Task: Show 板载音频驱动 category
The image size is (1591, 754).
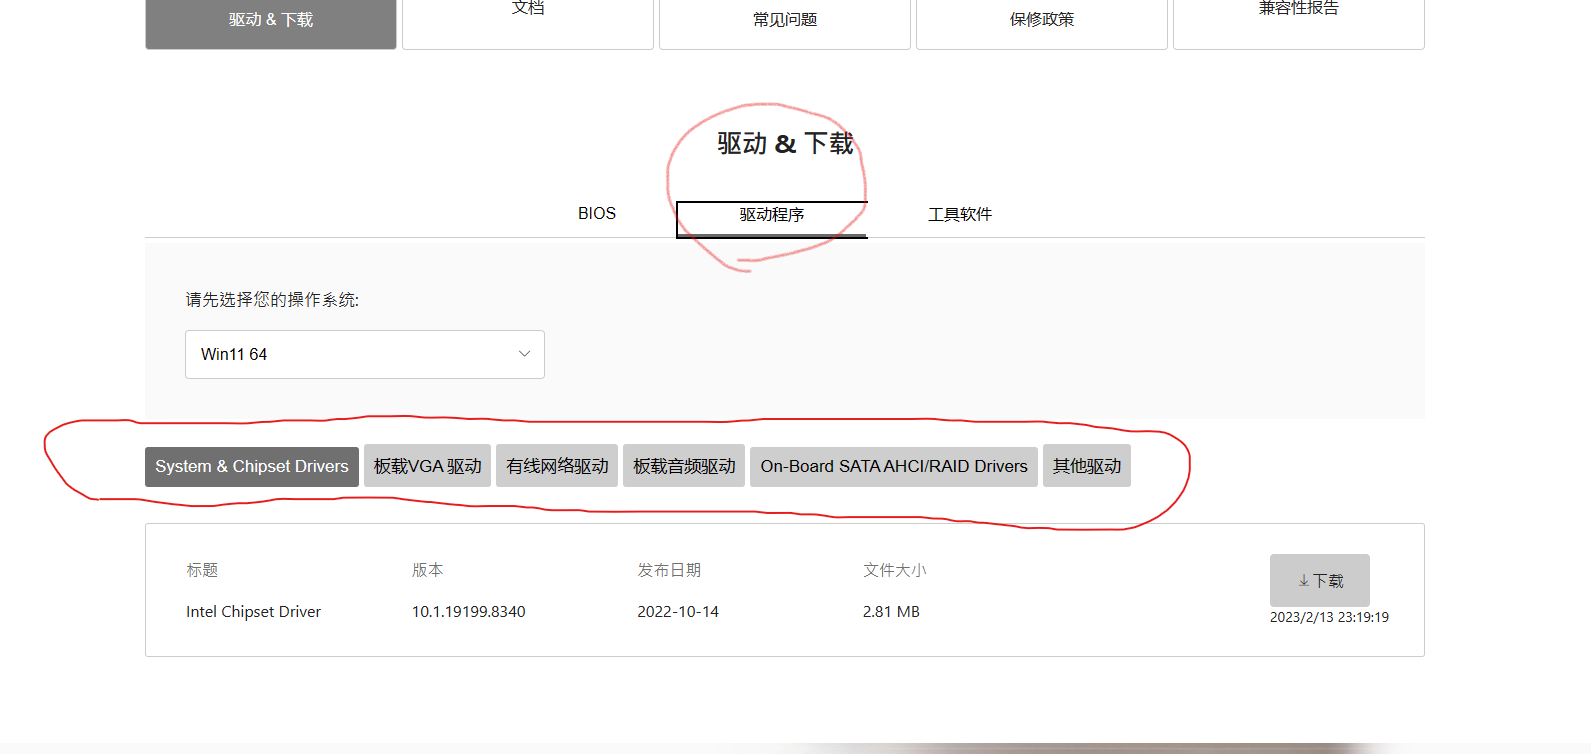Action: click(x=684, y=466)
